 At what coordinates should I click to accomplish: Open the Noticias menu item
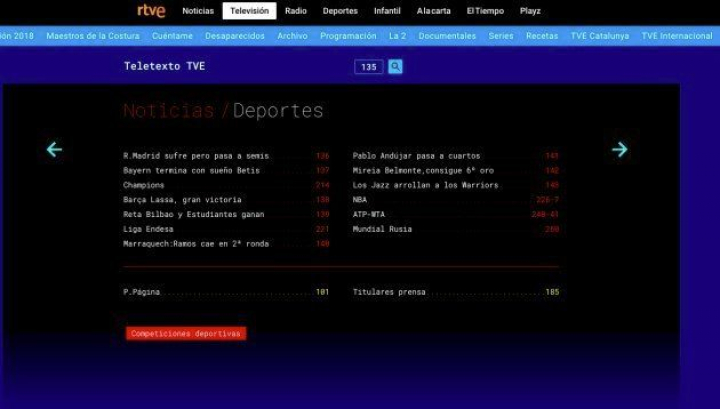point(198,11)
